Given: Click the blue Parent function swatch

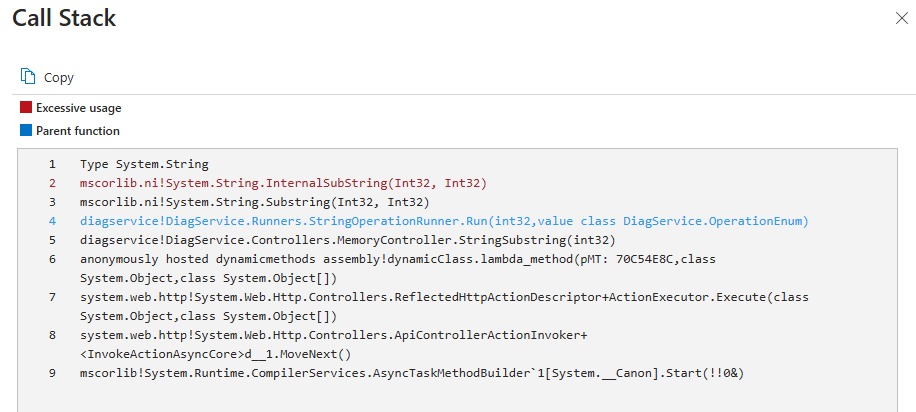Looking at the screenshot, I should pos(26,131).
